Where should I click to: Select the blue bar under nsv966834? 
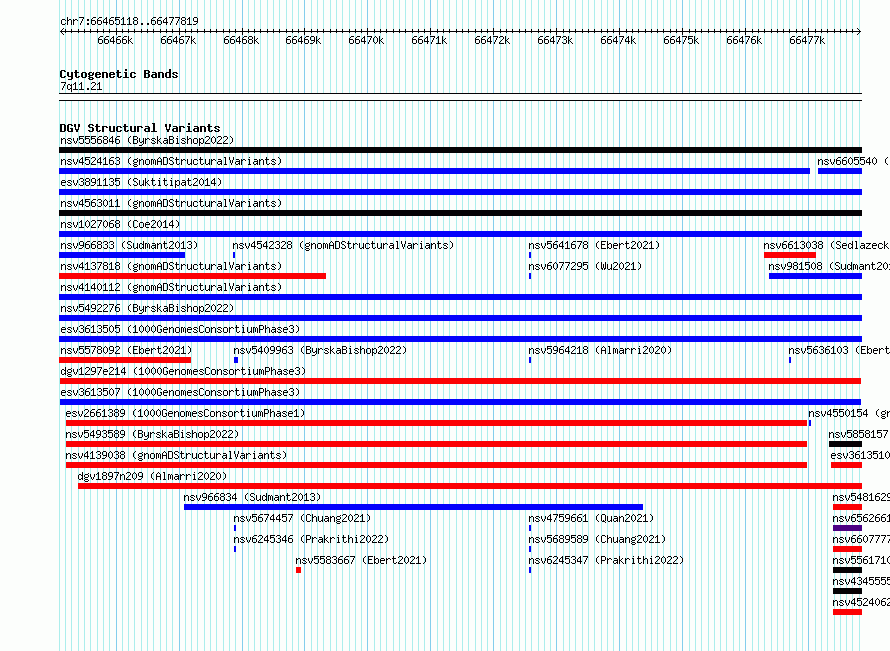point(413,507)
